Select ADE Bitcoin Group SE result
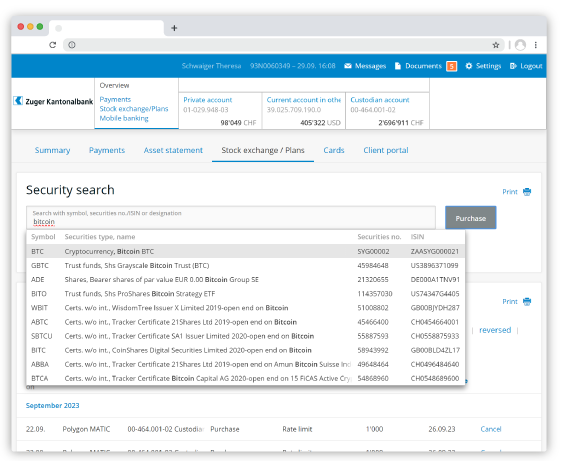The width and height of the screenshot is (574, 461). coord(246,279)
